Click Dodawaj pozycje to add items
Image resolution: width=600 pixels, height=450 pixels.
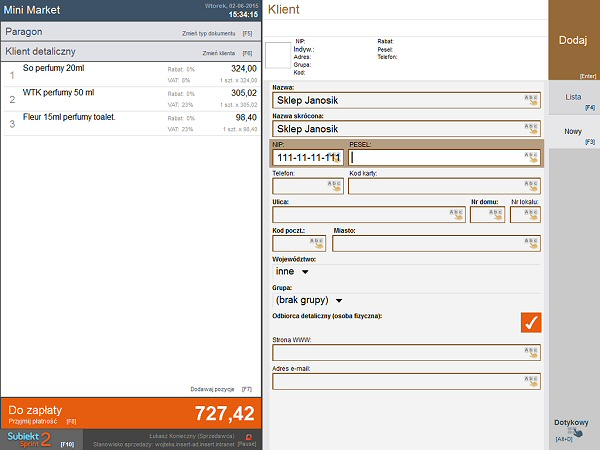coord(213,388)
